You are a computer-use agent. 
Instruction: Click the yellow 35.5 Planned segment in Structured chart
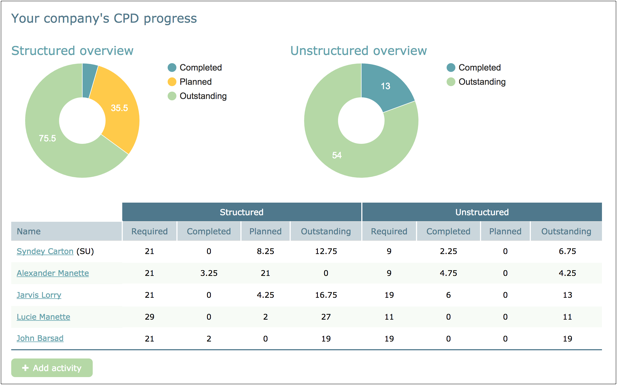120,108
